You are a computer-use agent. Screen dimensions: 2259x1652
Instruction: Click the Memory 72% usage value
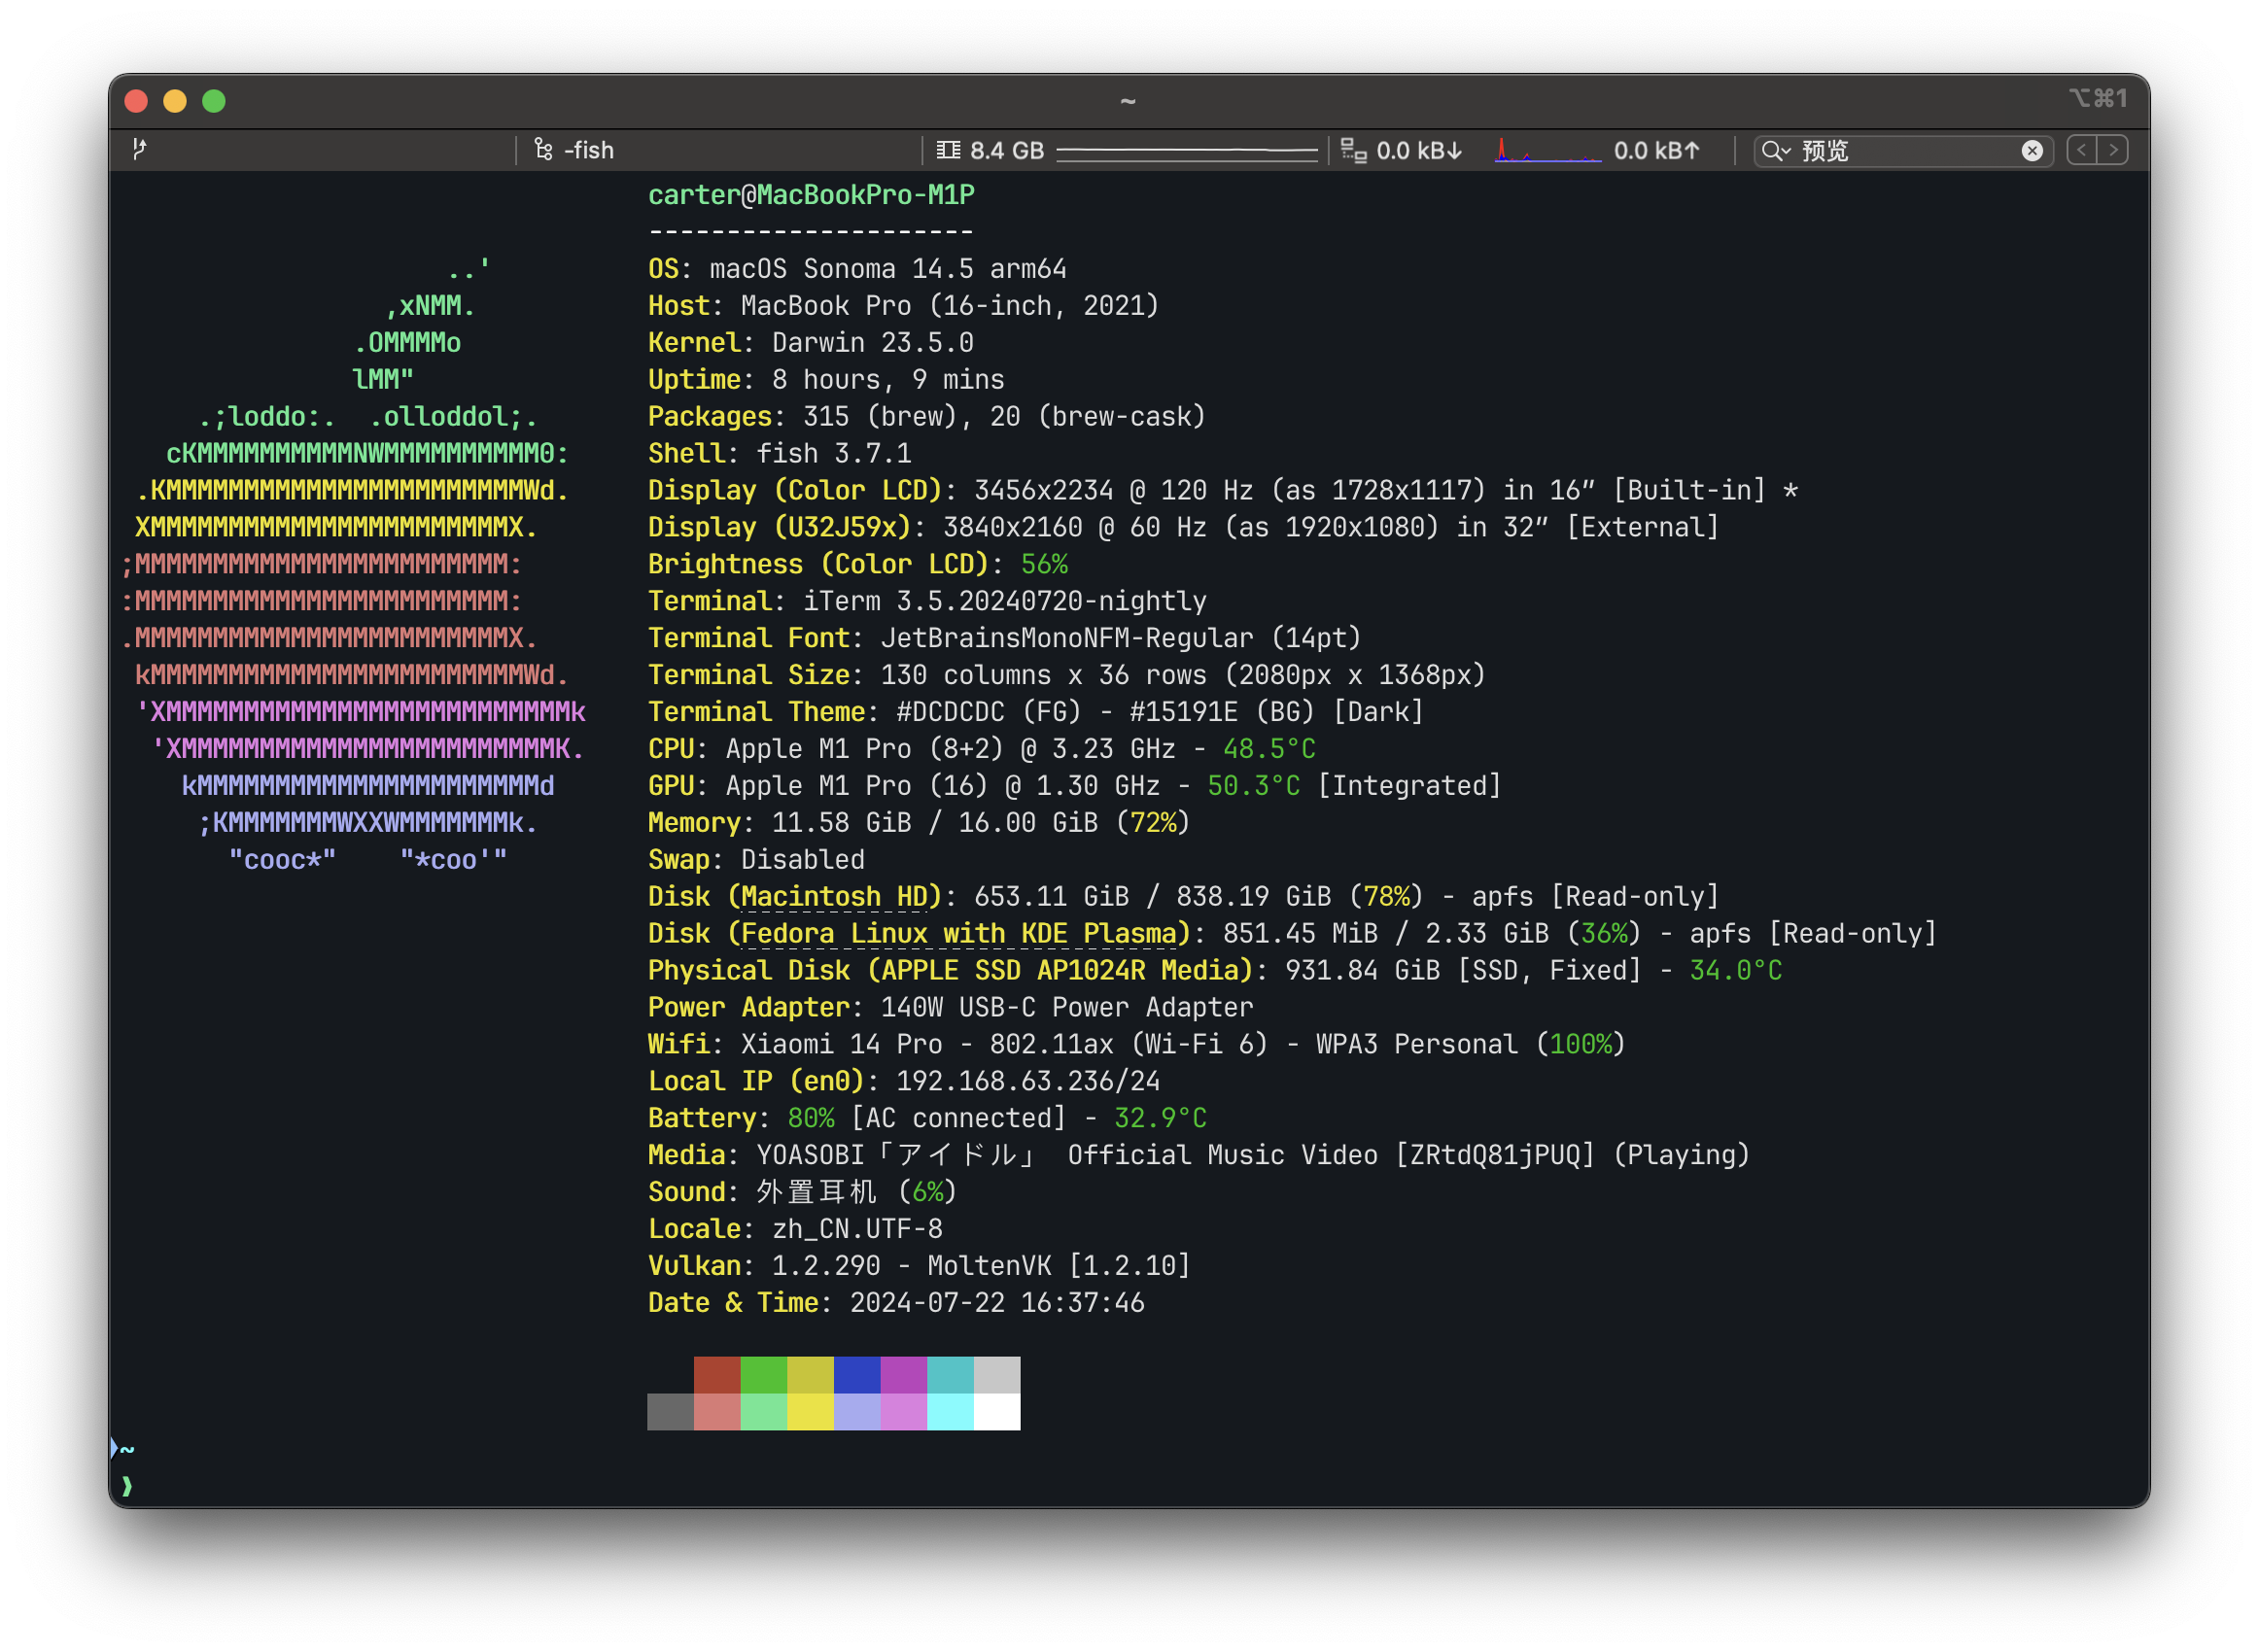click(1153, 824)
